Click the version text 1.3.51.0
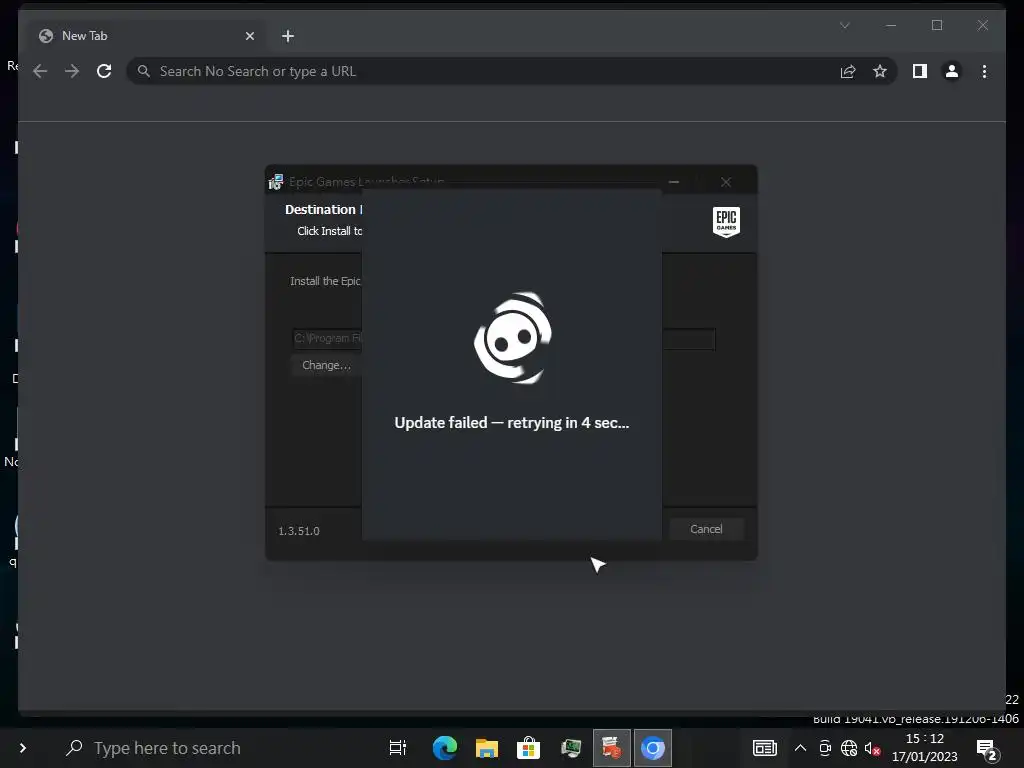Image resolution: width=1024 pixels, height=768 pixels. 299,531
